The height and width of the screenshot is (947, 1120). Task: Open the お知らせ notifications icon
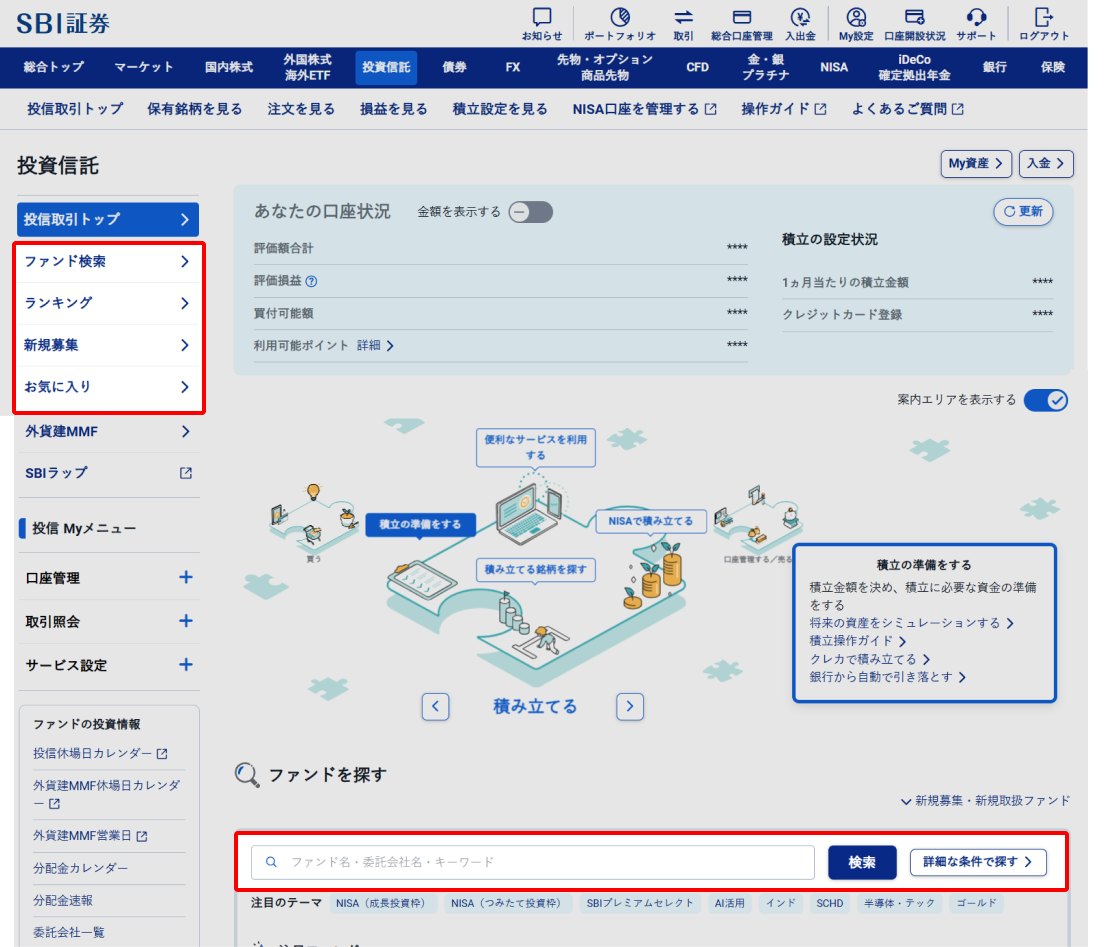(542, 24)
